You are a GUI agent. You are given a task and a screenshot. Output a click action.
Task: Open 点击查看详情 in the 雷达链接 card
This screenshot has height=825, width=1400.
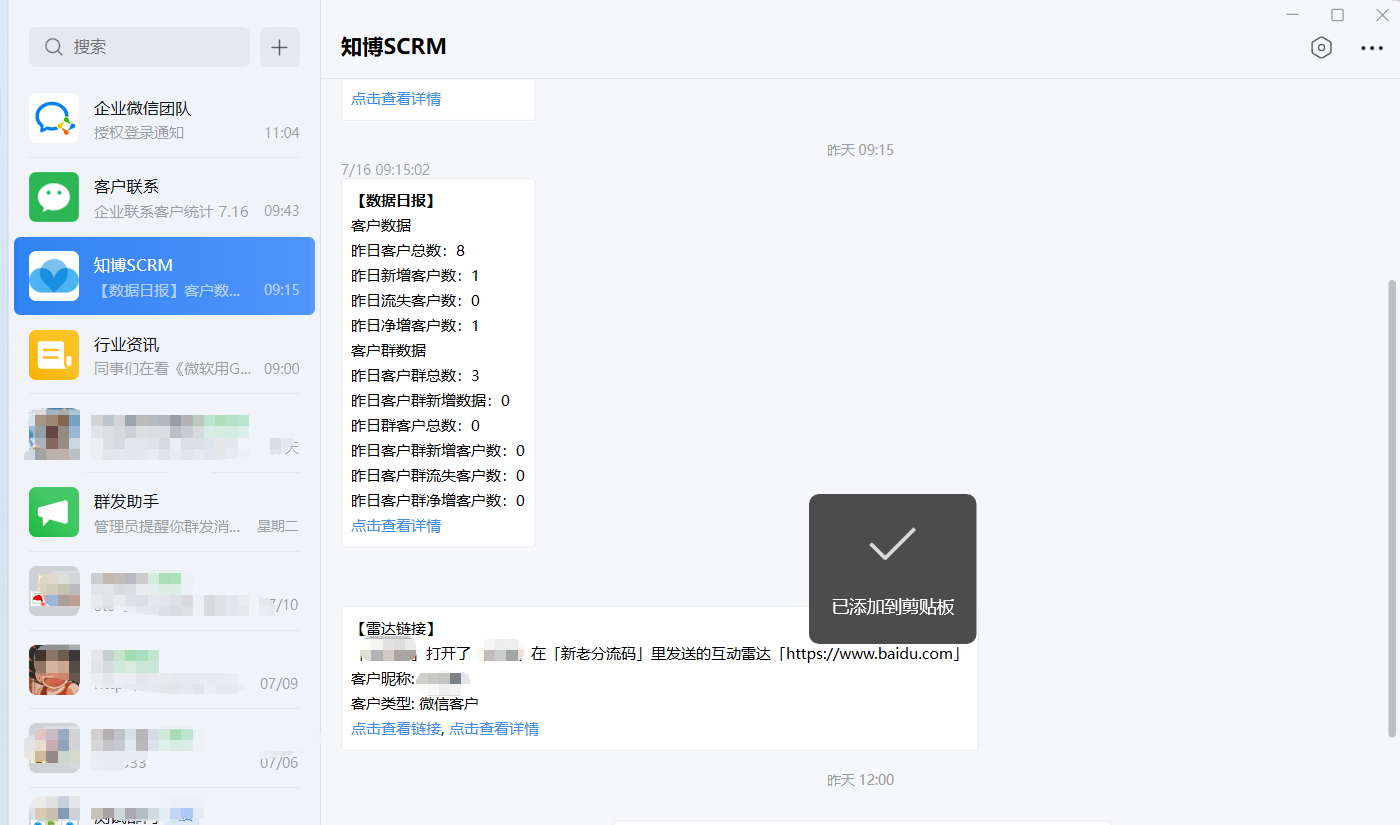click(x=494, y=729)
